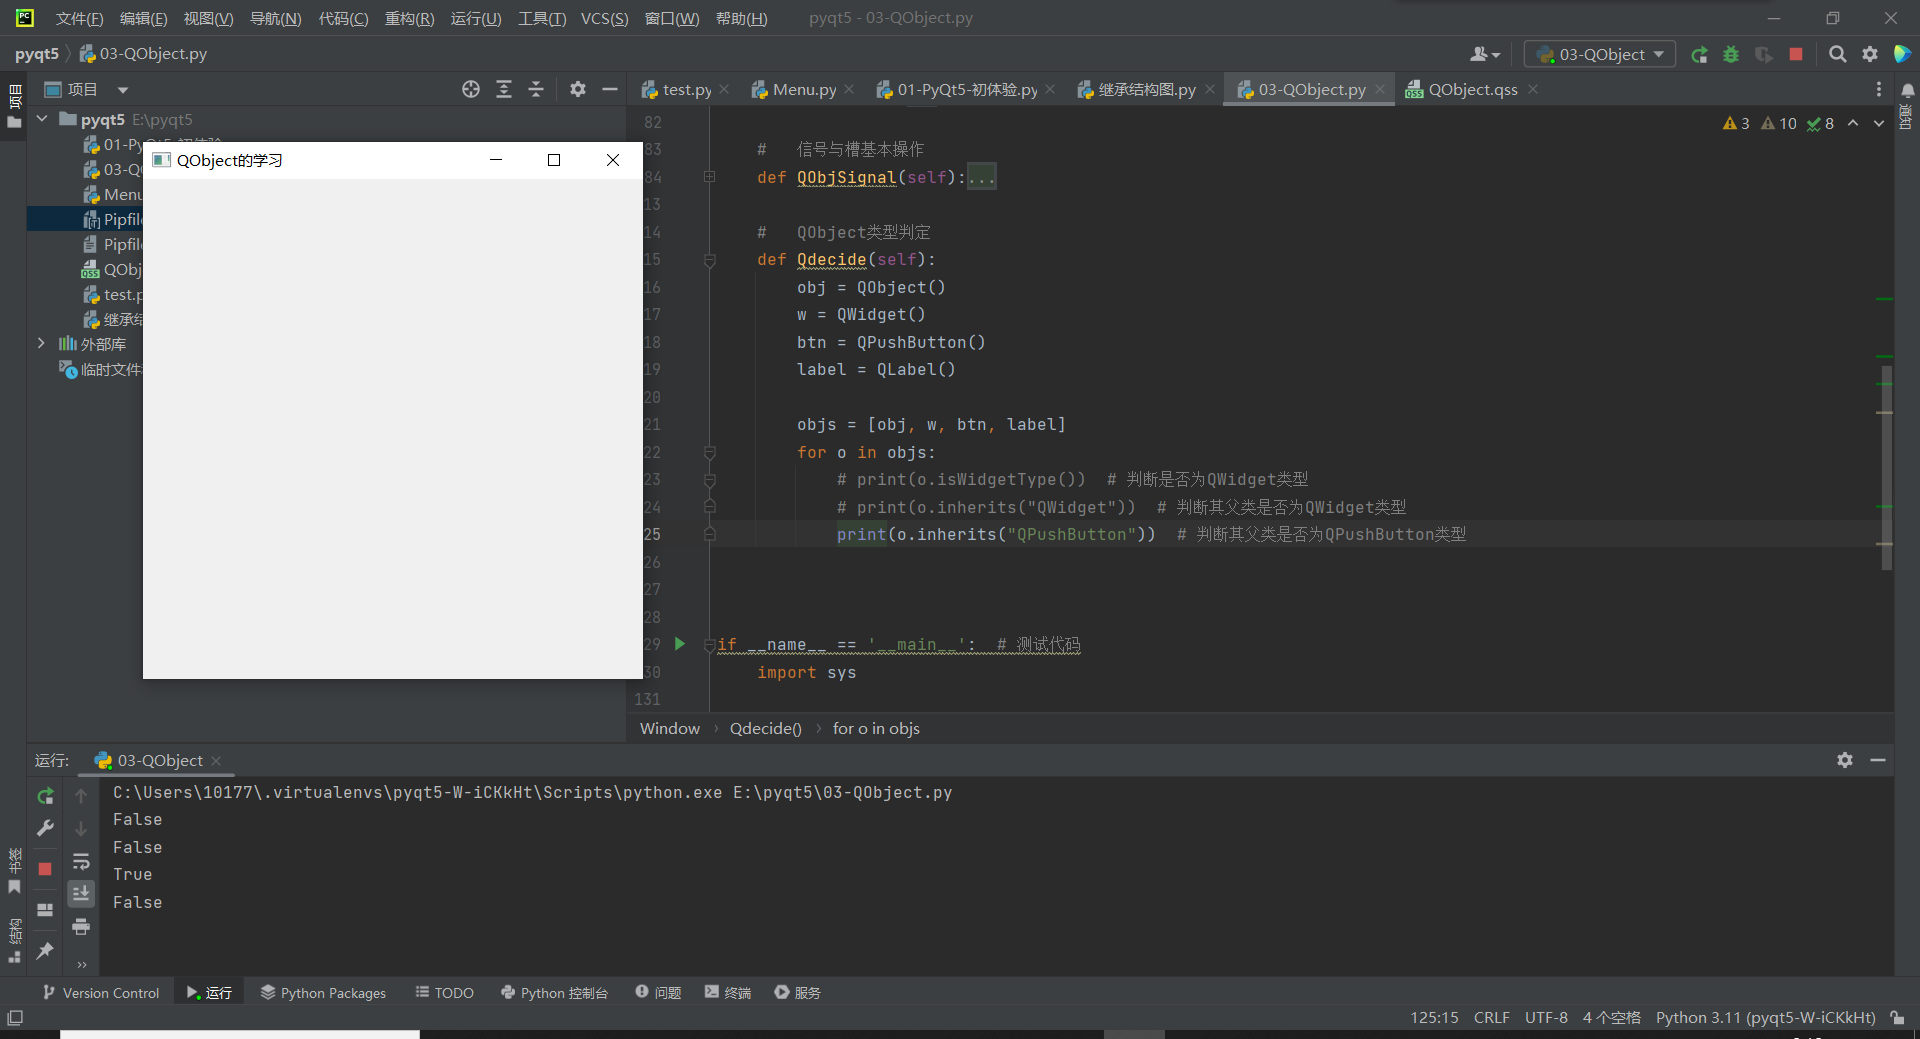Open run configuration wrench in run panel

coord(45,828)
